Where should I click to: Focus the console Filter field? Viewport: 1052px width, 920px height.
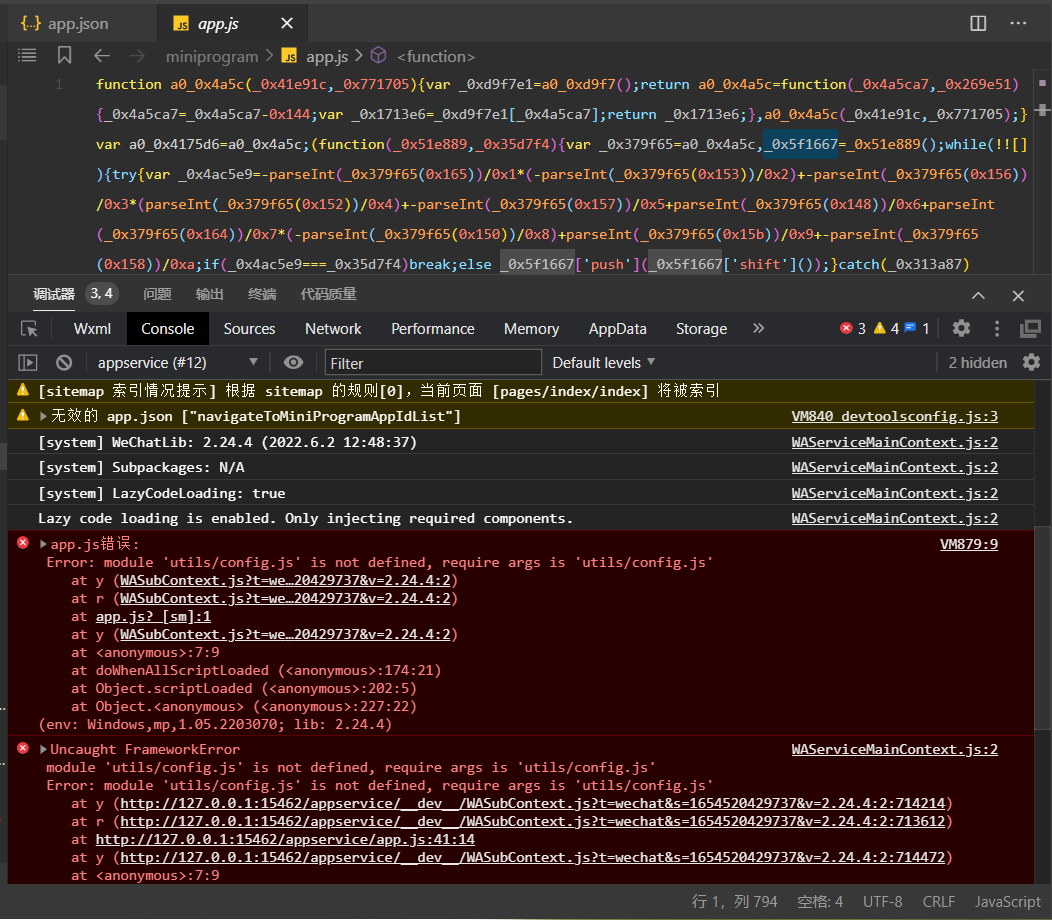433,363
